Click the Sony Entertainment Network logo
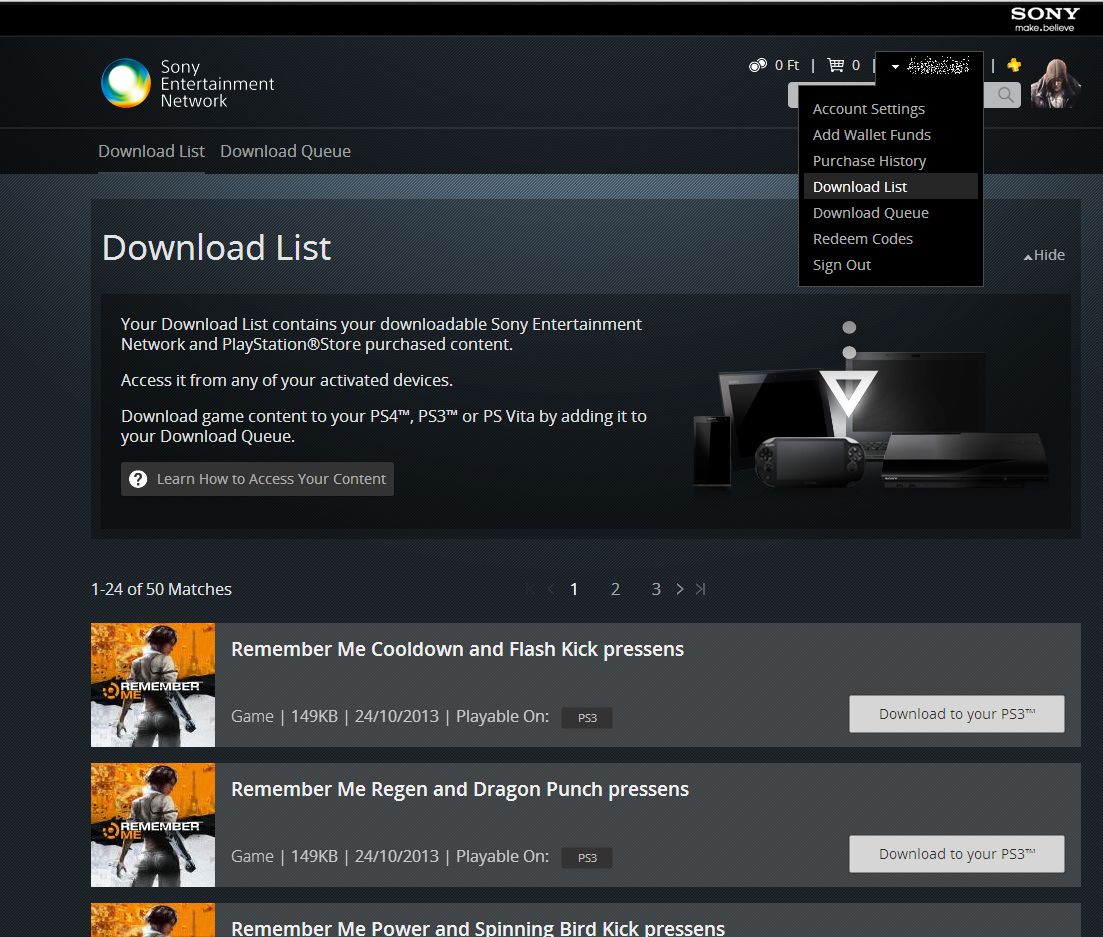 pyautogui.click(x=187, y=83)
